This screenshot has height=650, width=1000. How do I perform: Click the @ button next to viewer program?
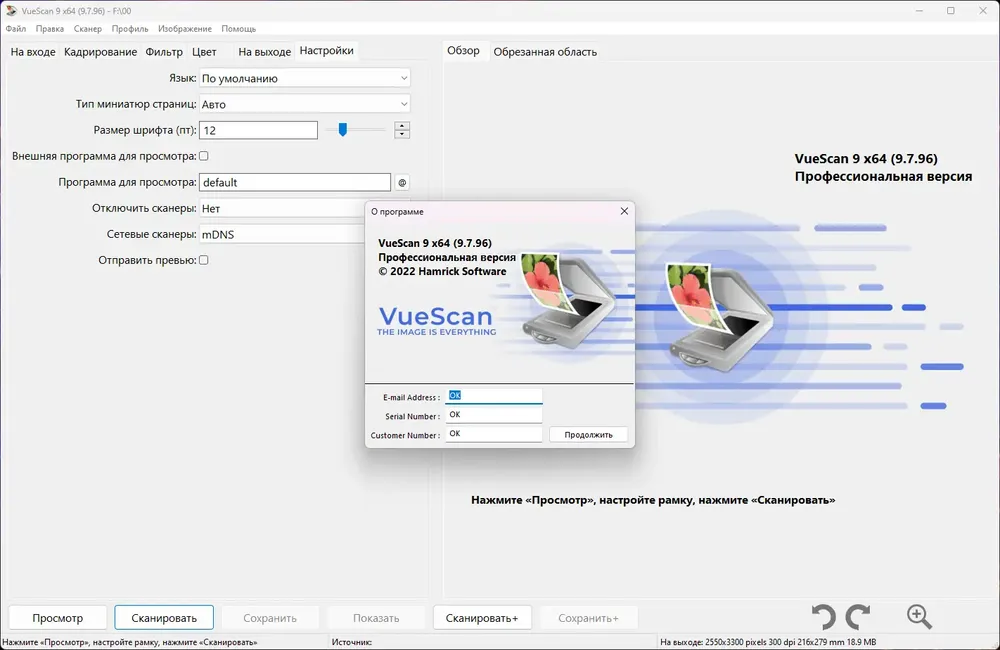click(402, 182)
